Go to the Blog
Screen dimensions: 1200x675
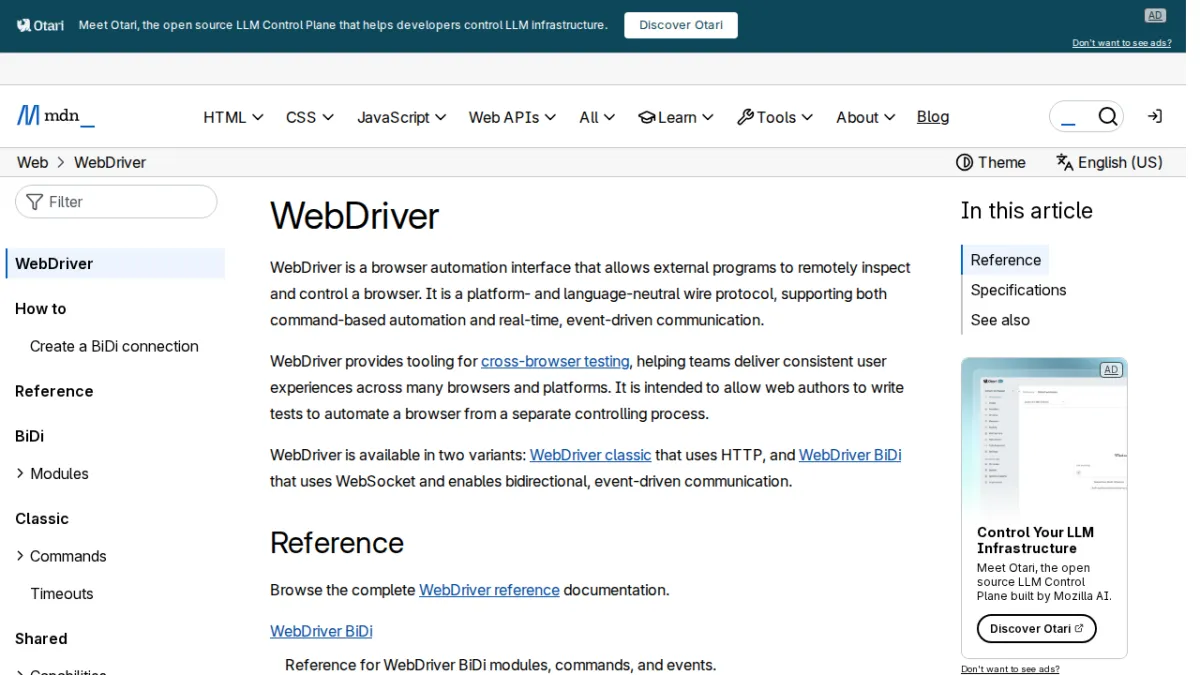[933, 117]
